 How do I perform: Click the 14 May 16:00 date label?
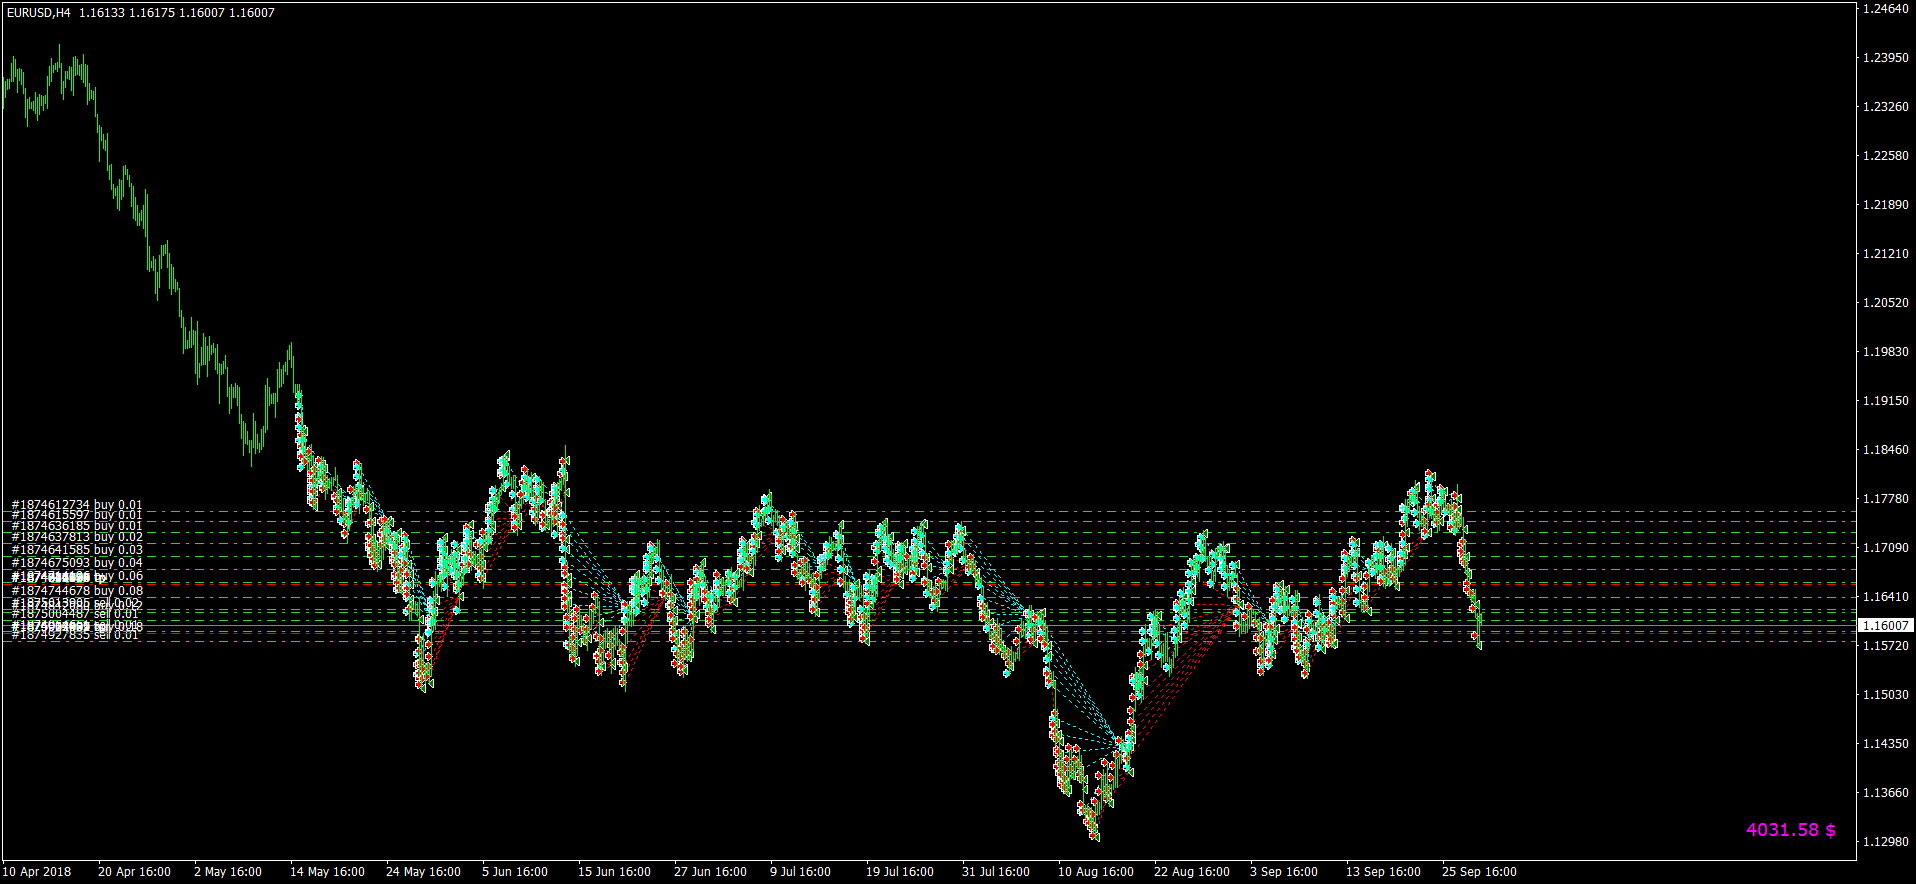(327, 872)
